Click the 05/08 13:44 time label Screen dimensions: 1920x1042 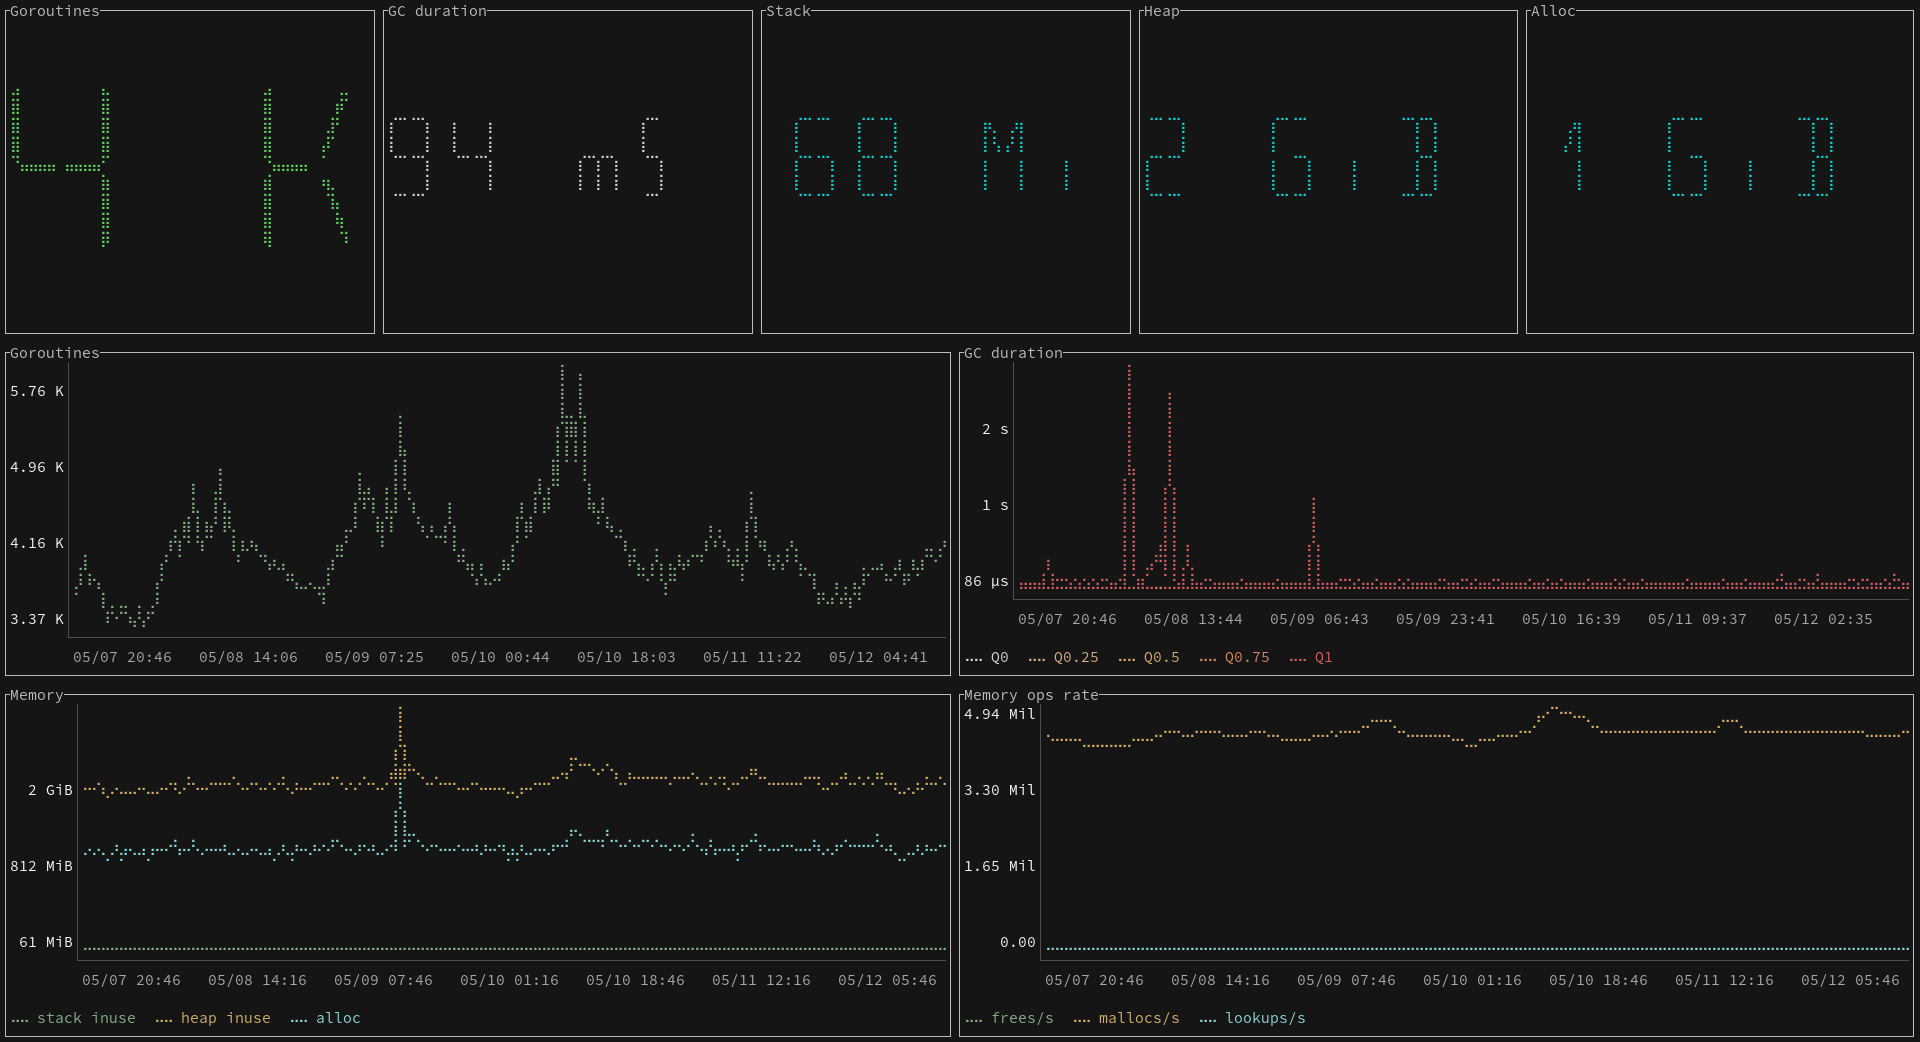click(1193, 619)
